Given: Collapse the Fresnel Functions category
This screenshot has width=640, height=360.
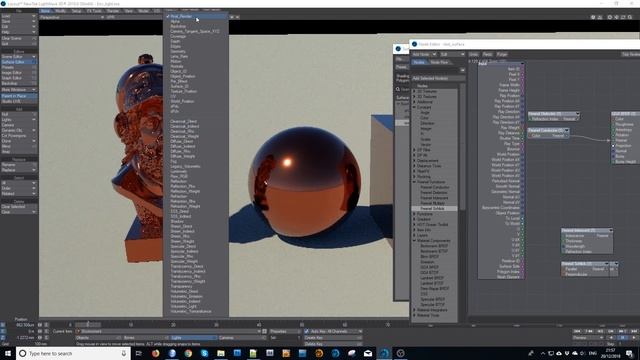Looking at the screenshot, I should point(414,182).
